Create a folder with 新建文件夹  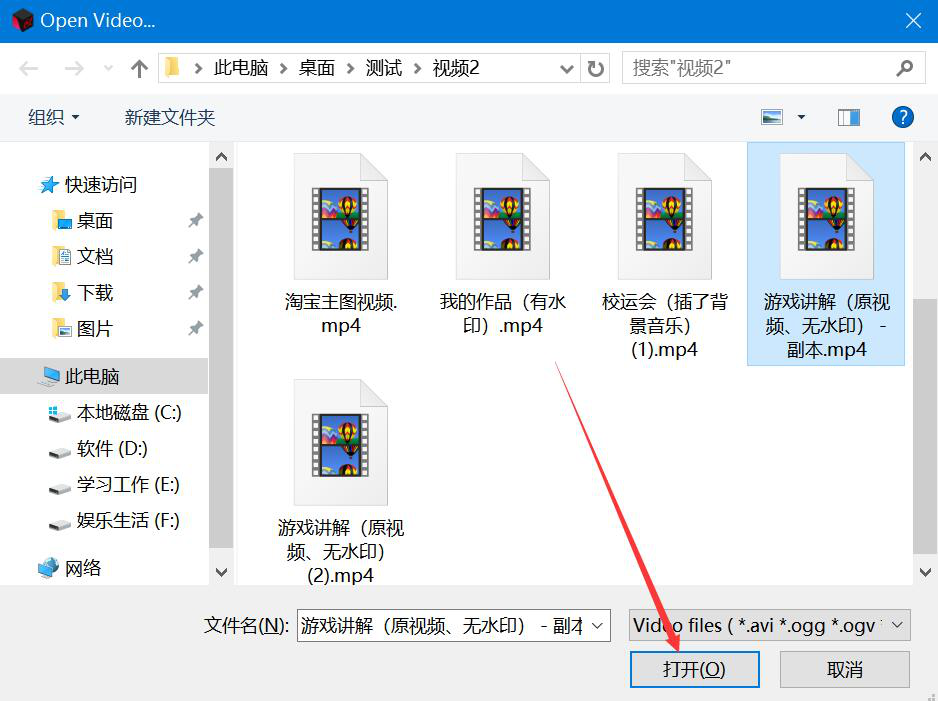coord(170,117)
